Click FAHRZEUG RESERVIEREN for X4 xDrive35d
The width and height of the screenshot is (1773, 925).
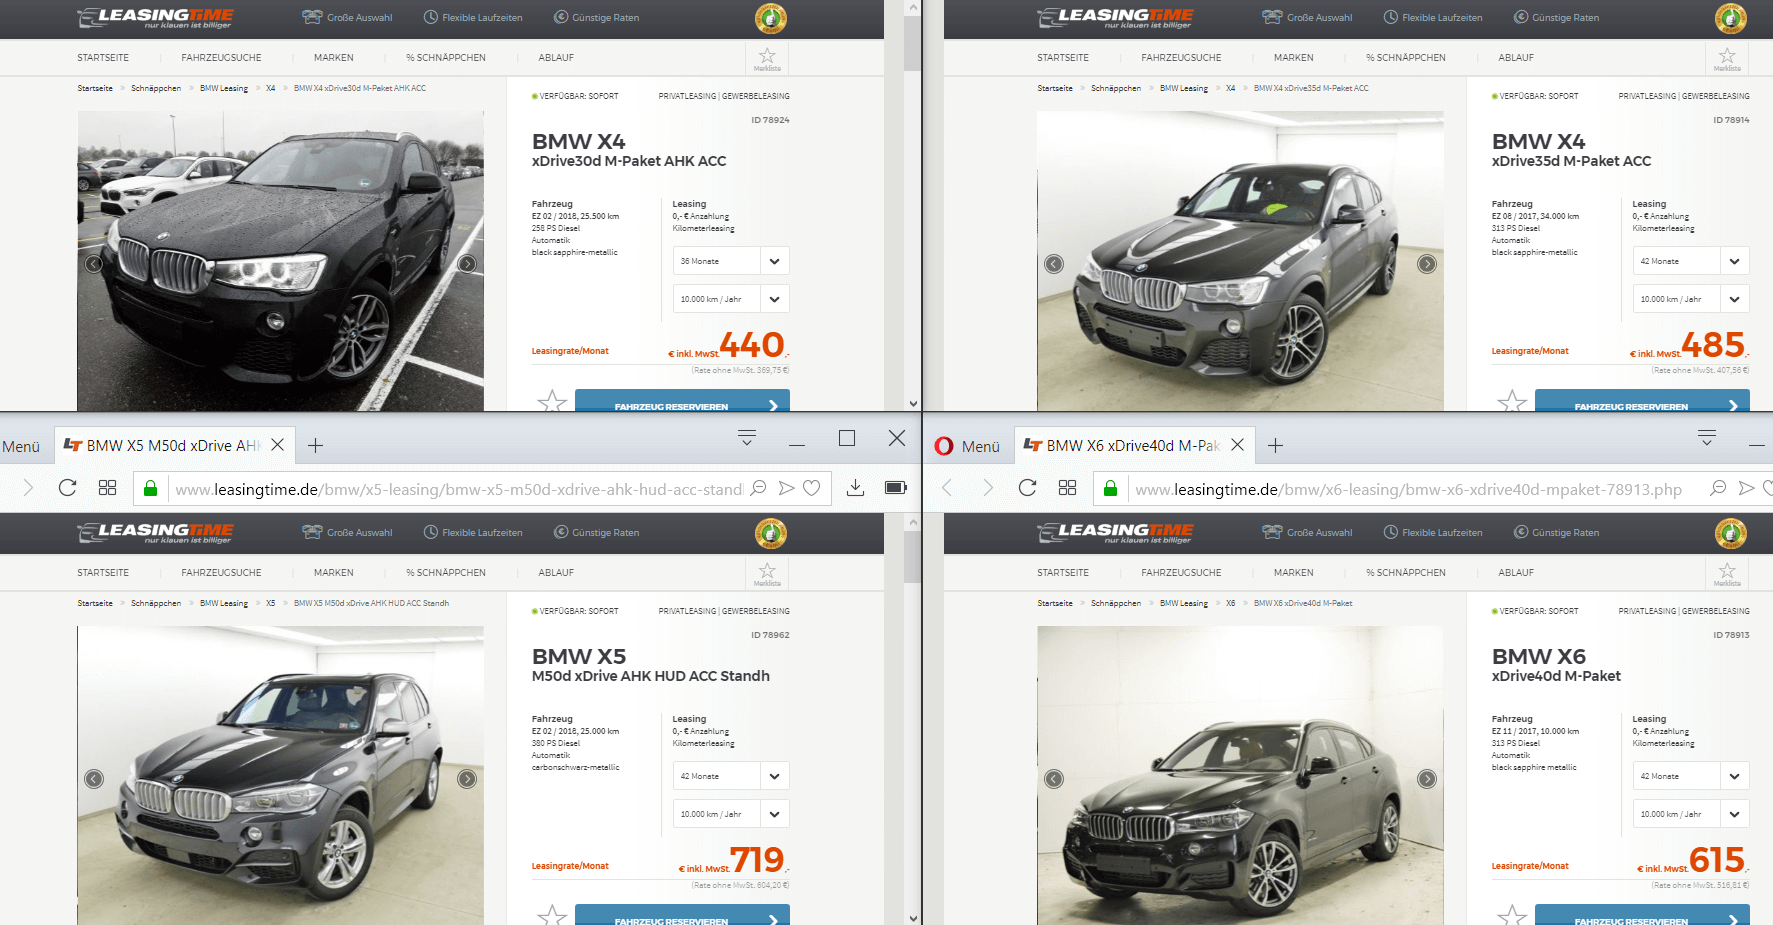click(1642, 401)
